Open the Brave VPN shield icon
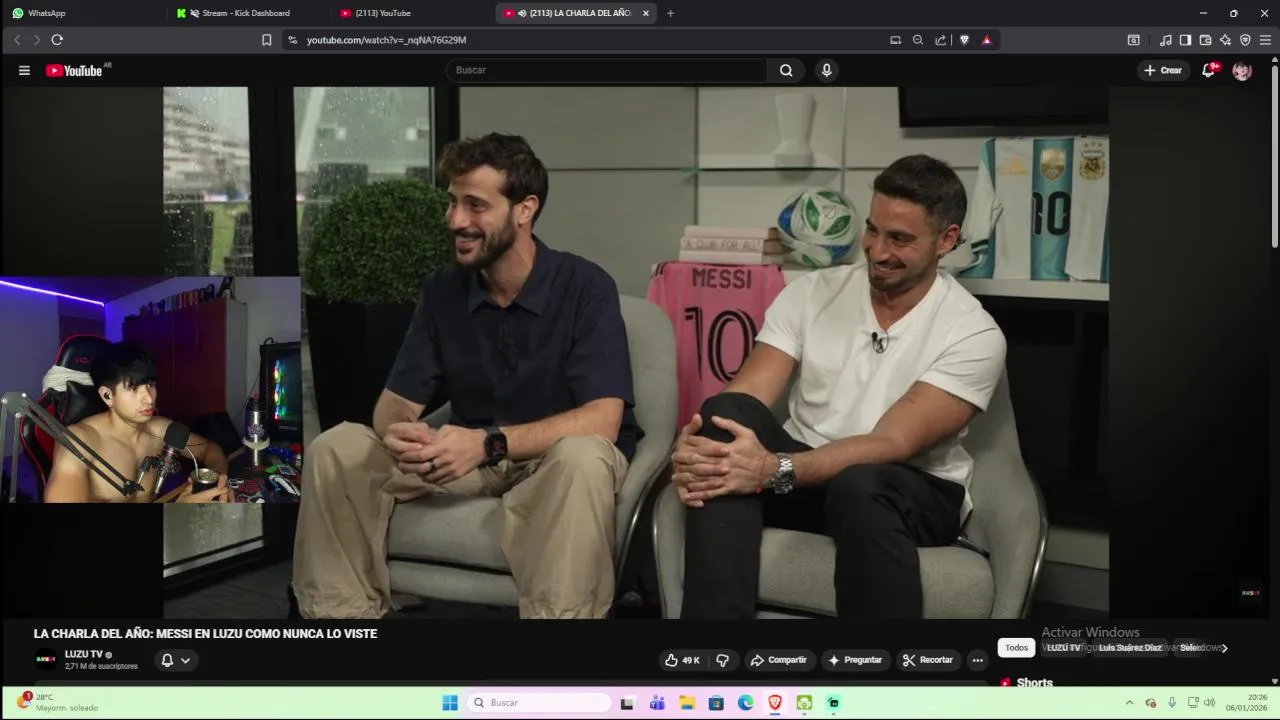This screenshot has width=1280, height=720. [1245, 40]
